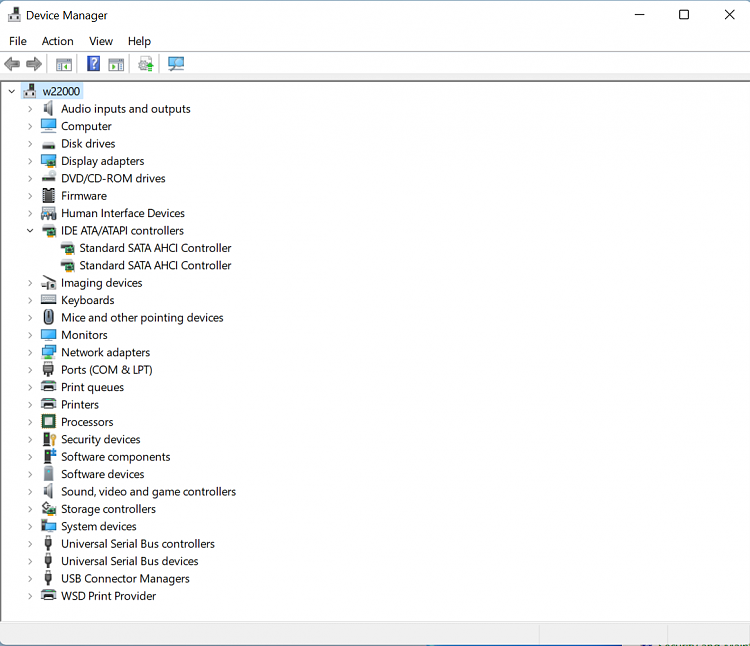Expand the Monitors category

(30, 335)
